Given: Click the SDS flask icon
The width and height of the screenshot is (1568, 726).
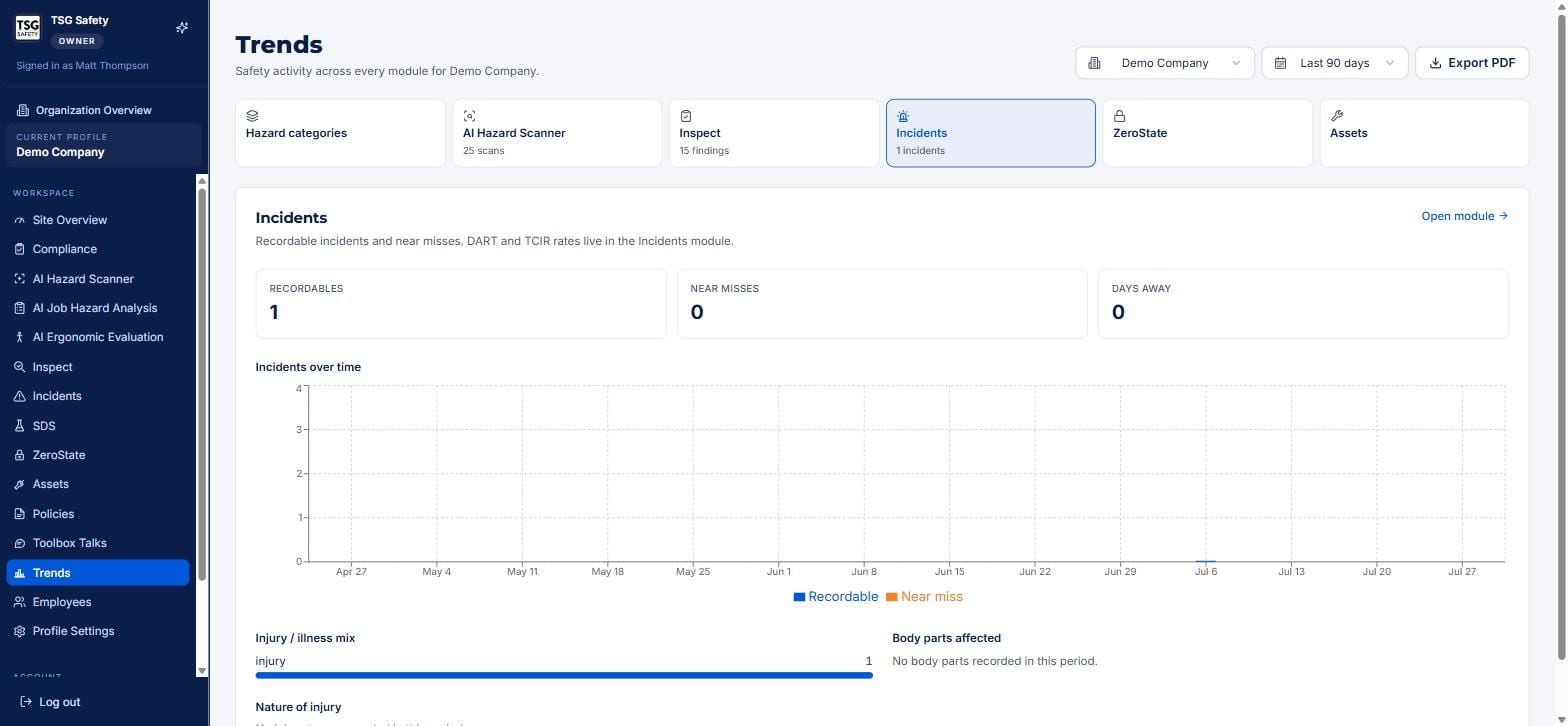Looking at the screenshot, I should 19,426.
